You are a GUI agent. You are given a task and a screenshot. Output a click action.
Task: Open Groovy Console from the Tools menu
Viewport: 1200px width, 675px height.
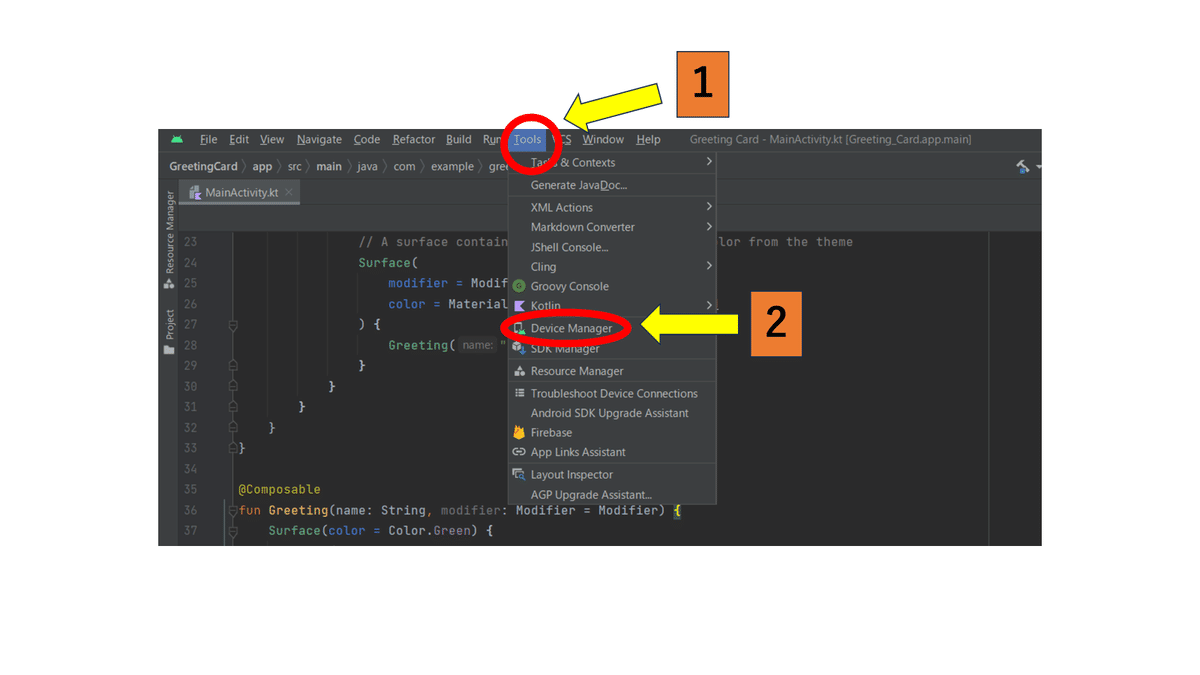(612, 286)
